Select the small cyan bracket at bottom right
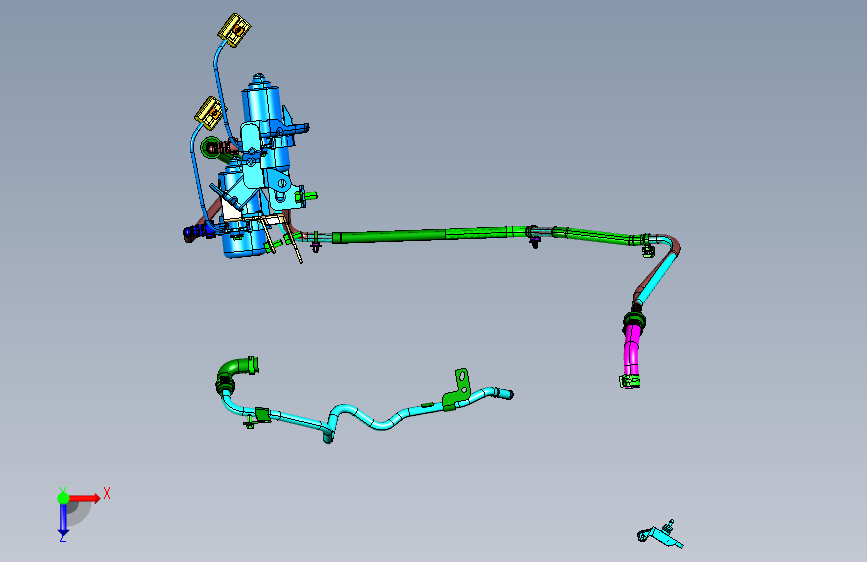 point(661,535)
